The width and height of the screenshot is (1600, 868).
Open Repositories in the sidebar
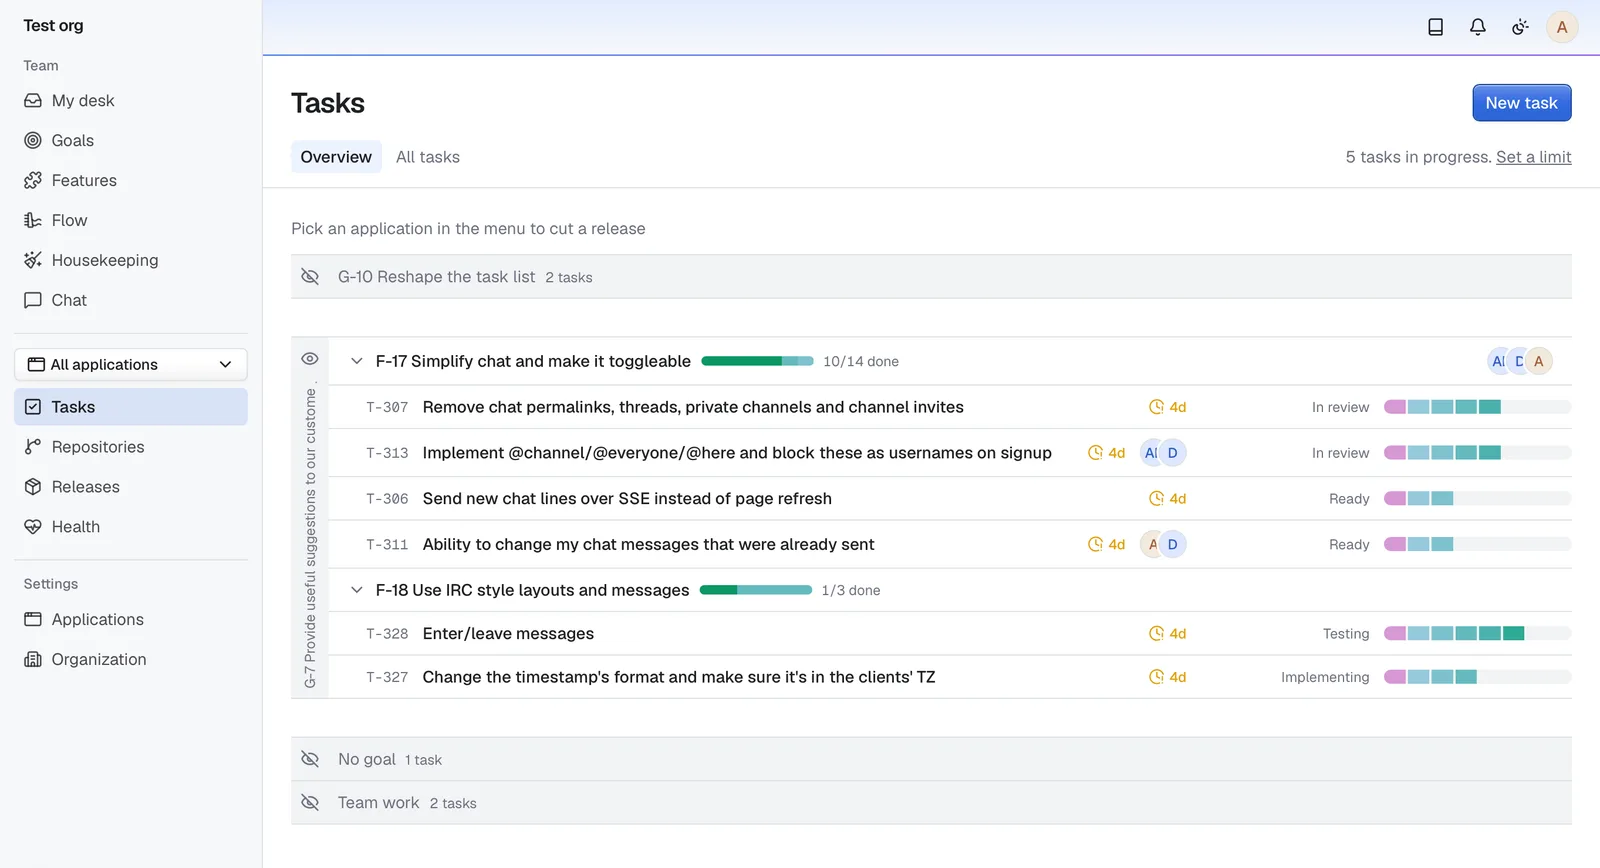click(131, 447)
